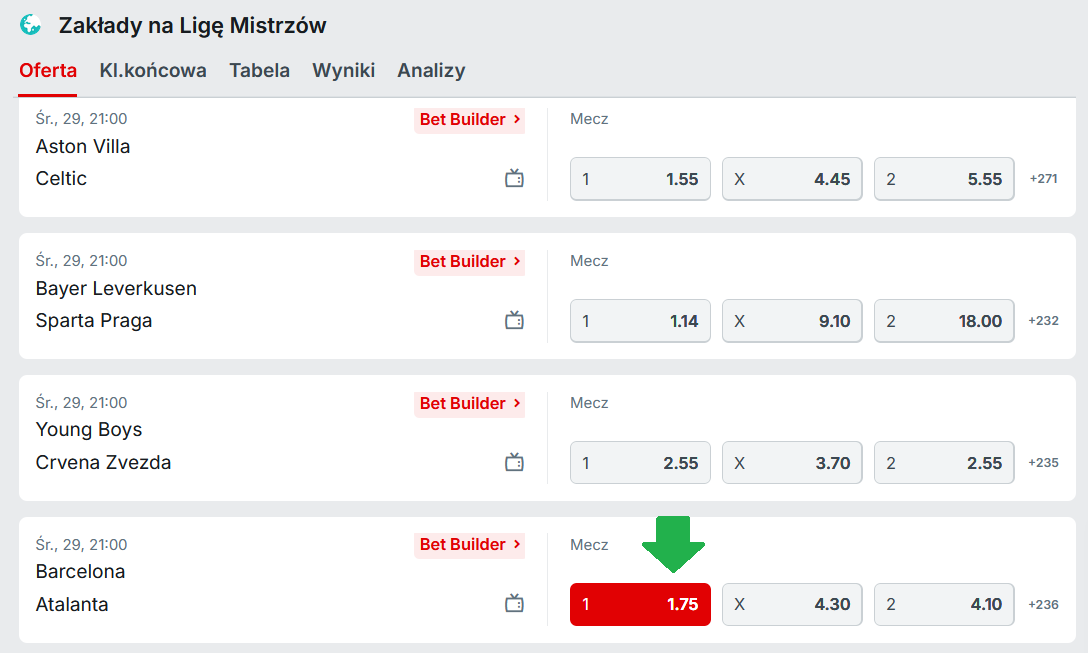Pick Atalanta win odds 4.10
The height and width of the screenshot is (653, 1088).
tap(943, 604)
